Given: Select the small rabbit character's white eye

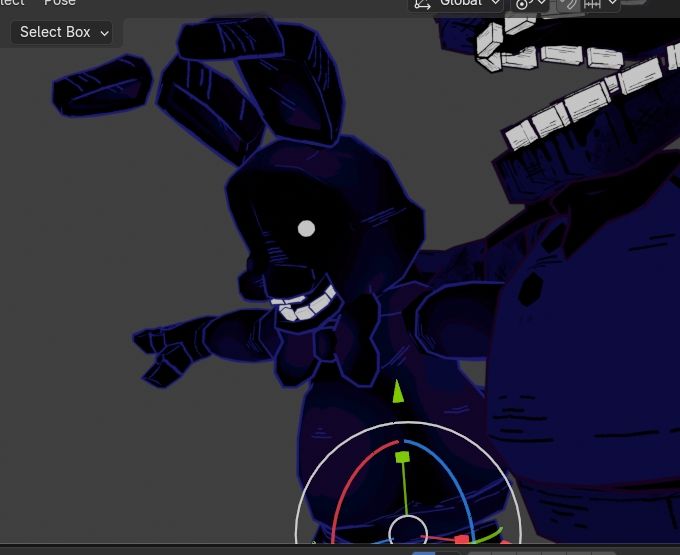Looking at the screenshot, I should pyautogui.click(x=306, y=229).
